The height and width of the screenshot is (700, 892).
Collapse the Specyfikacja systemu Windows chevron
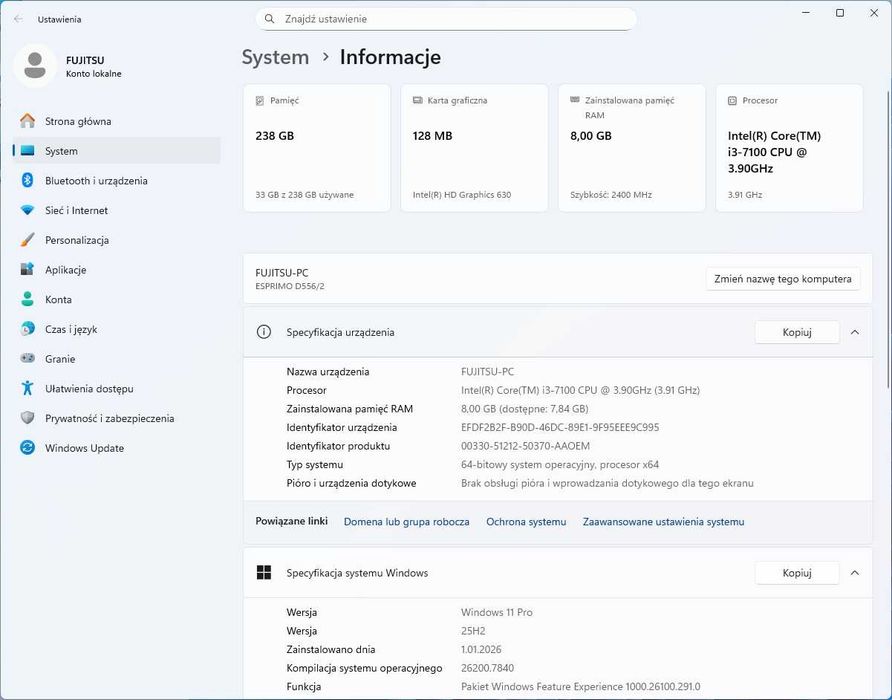[x=854, y=573]
